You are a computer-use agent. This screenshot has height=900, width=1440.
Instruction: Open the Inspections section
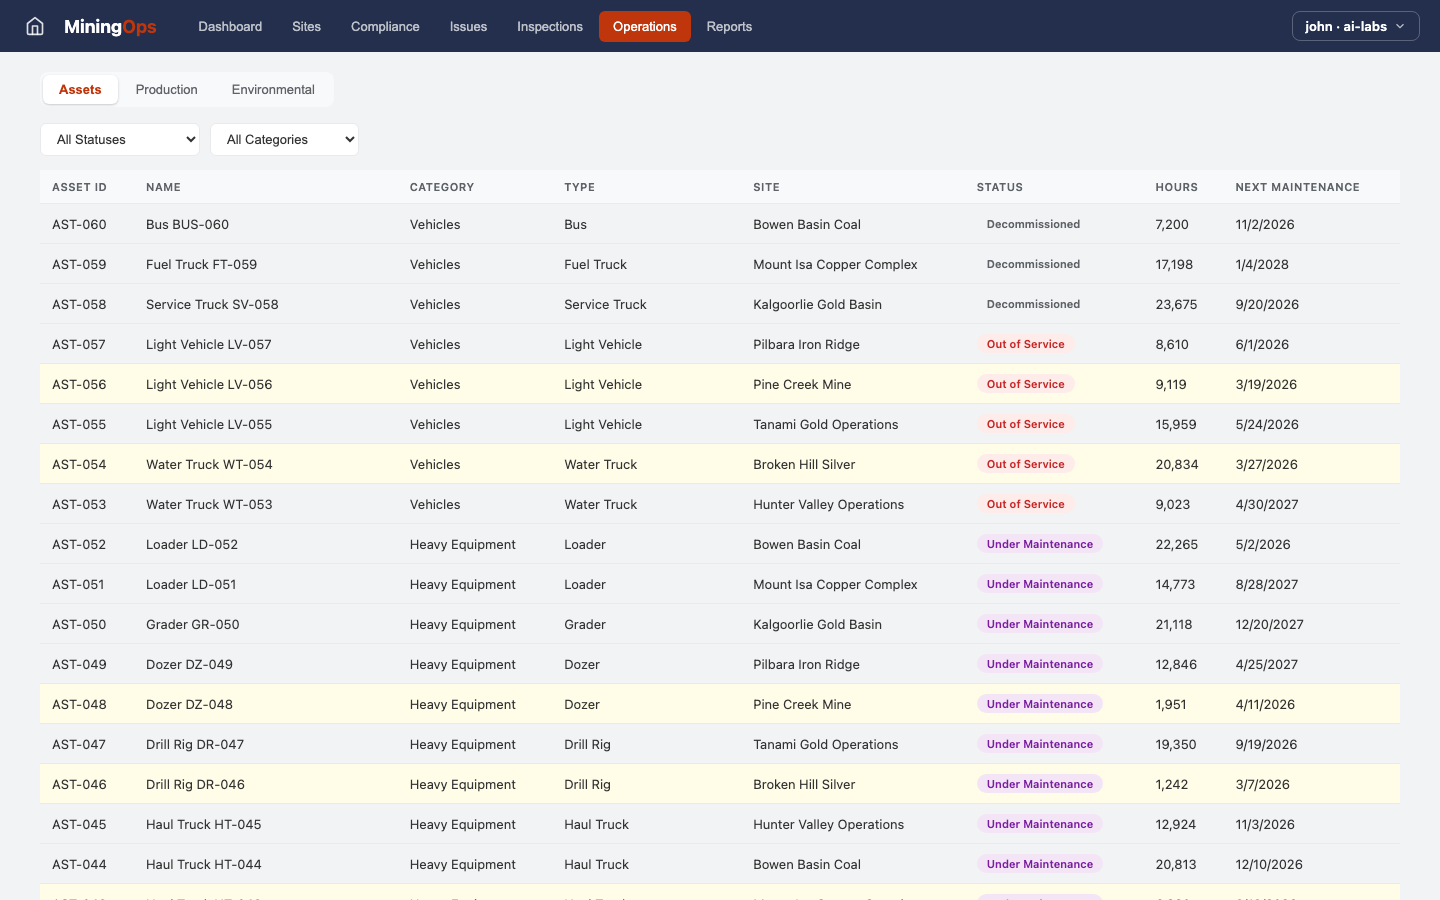549,26
